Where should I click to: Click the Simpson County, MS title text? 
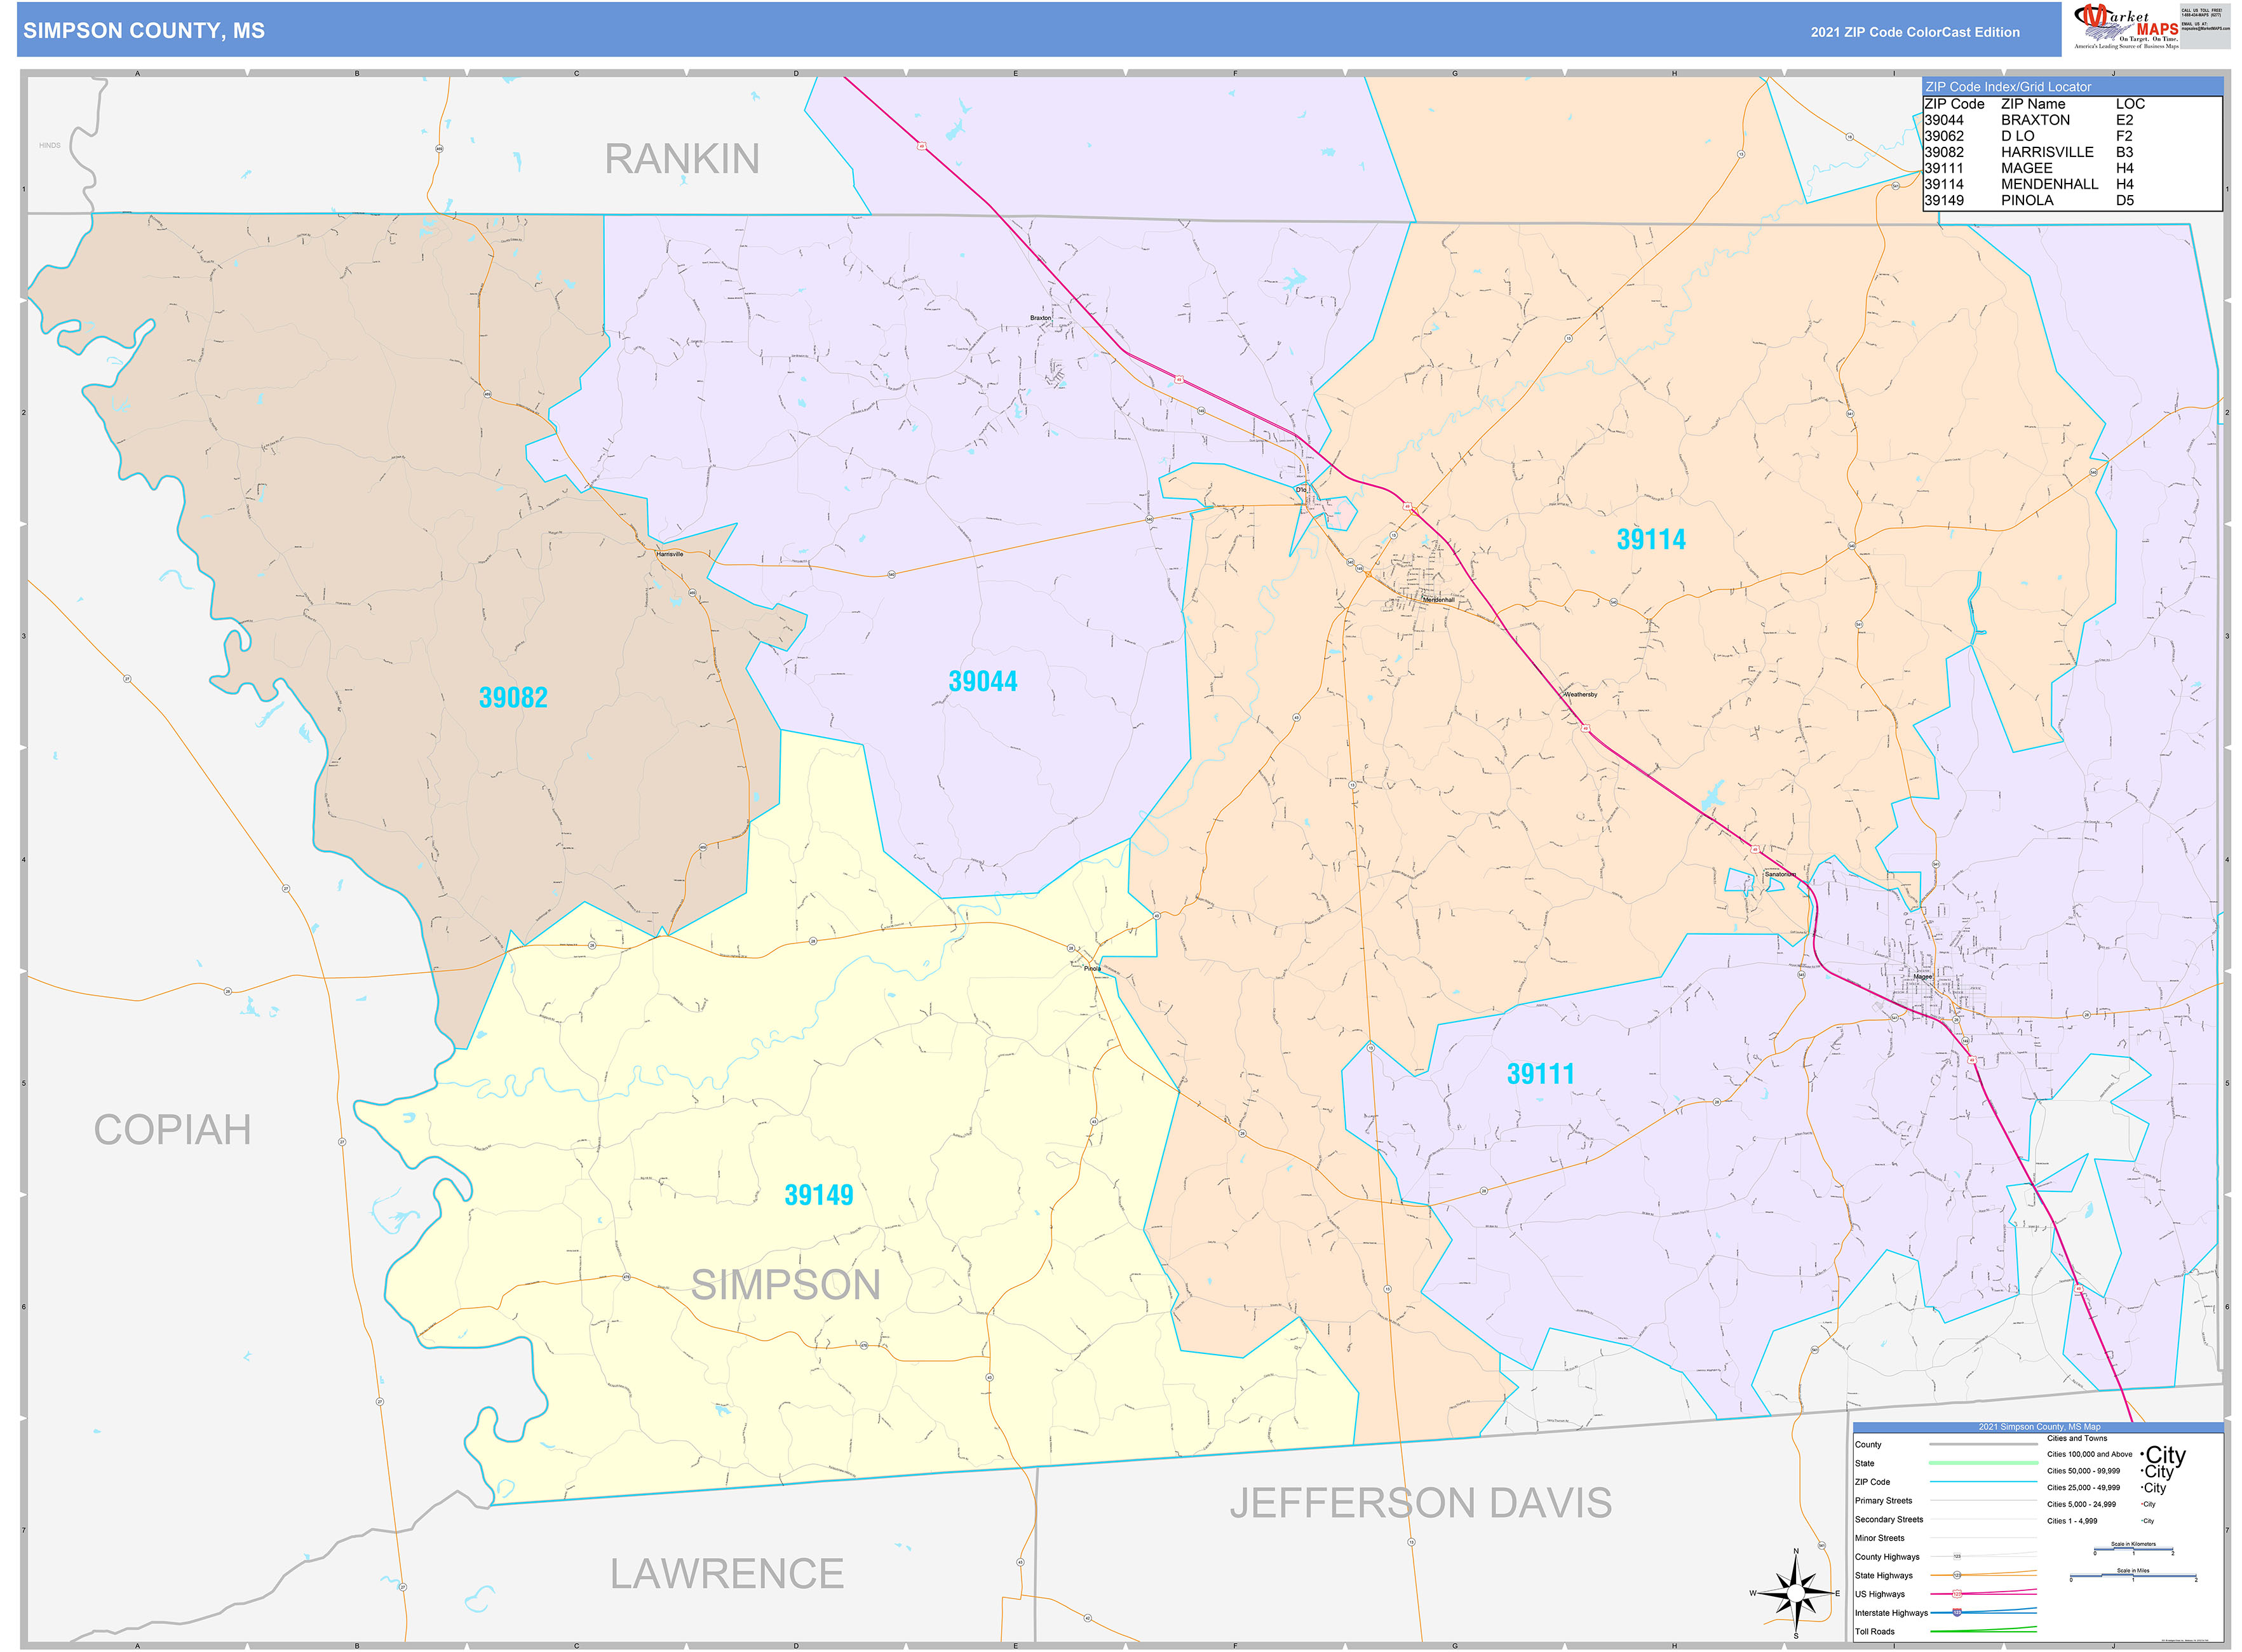pyautogui.click(x=144, y=31)
